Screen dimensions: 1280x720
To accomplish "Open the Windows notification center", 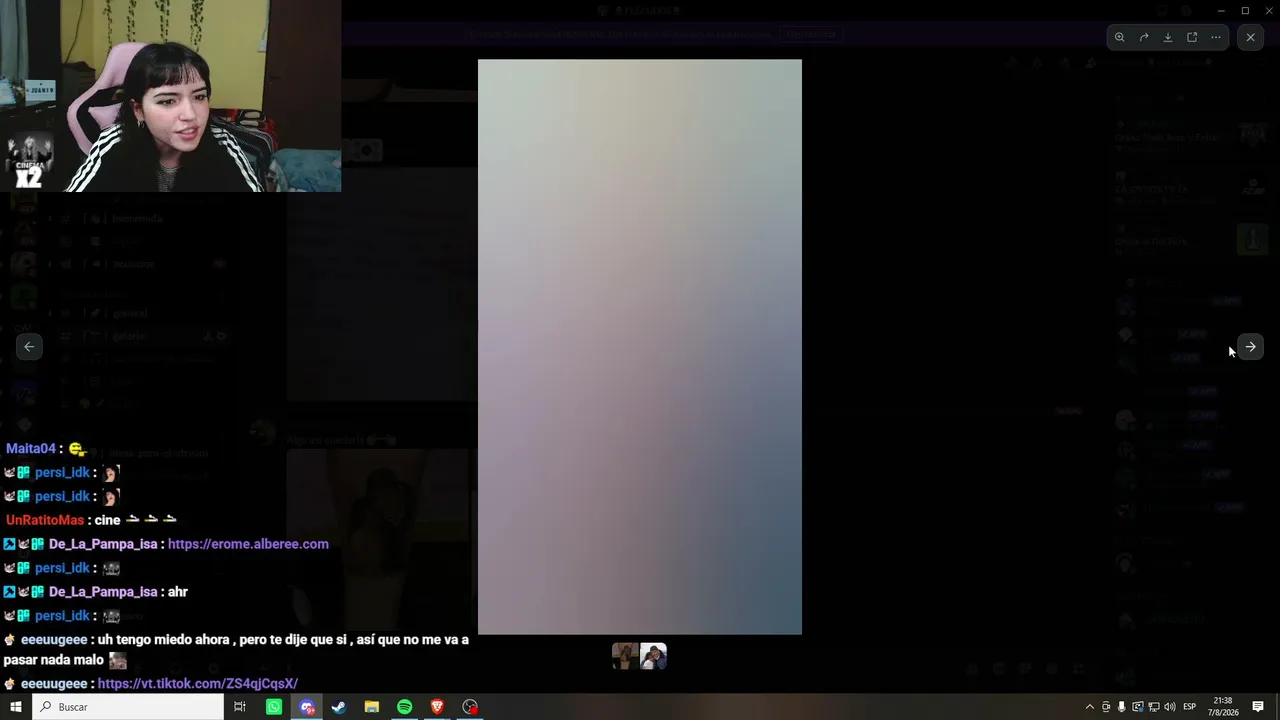I will pyautogui.click(x=1258, y=707).
